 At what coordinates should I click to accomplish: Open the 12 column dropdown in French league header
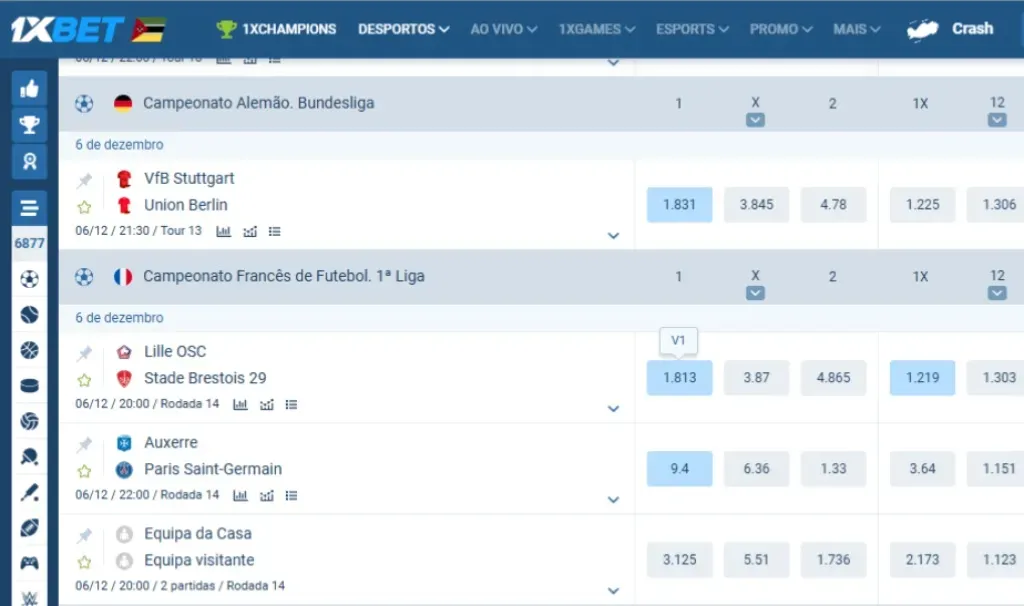996,292
